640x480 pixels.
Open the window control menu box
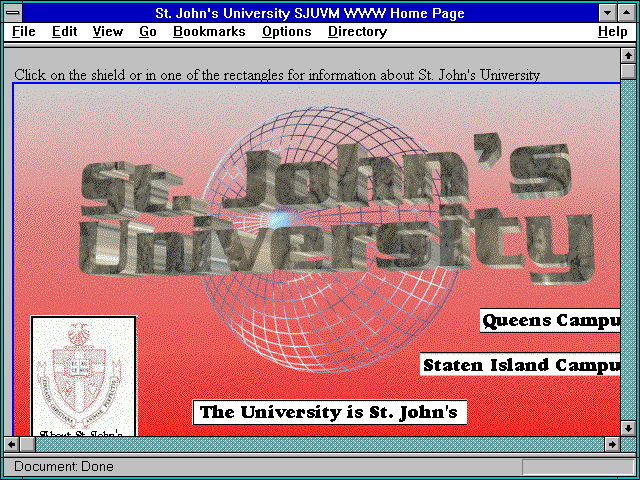click(x=13, y=13)
